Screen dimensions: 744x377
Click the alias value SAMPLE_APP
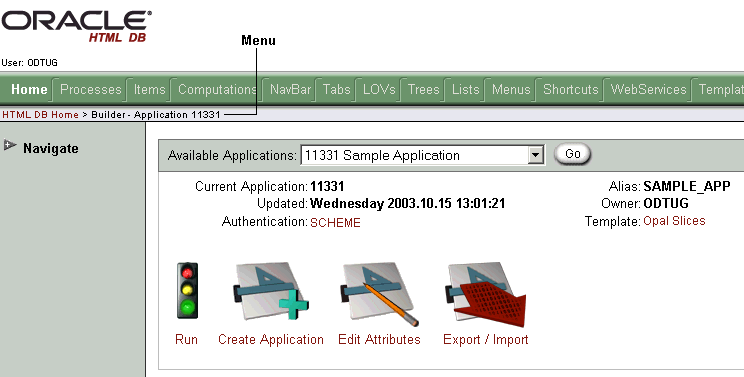click(687, 186)
